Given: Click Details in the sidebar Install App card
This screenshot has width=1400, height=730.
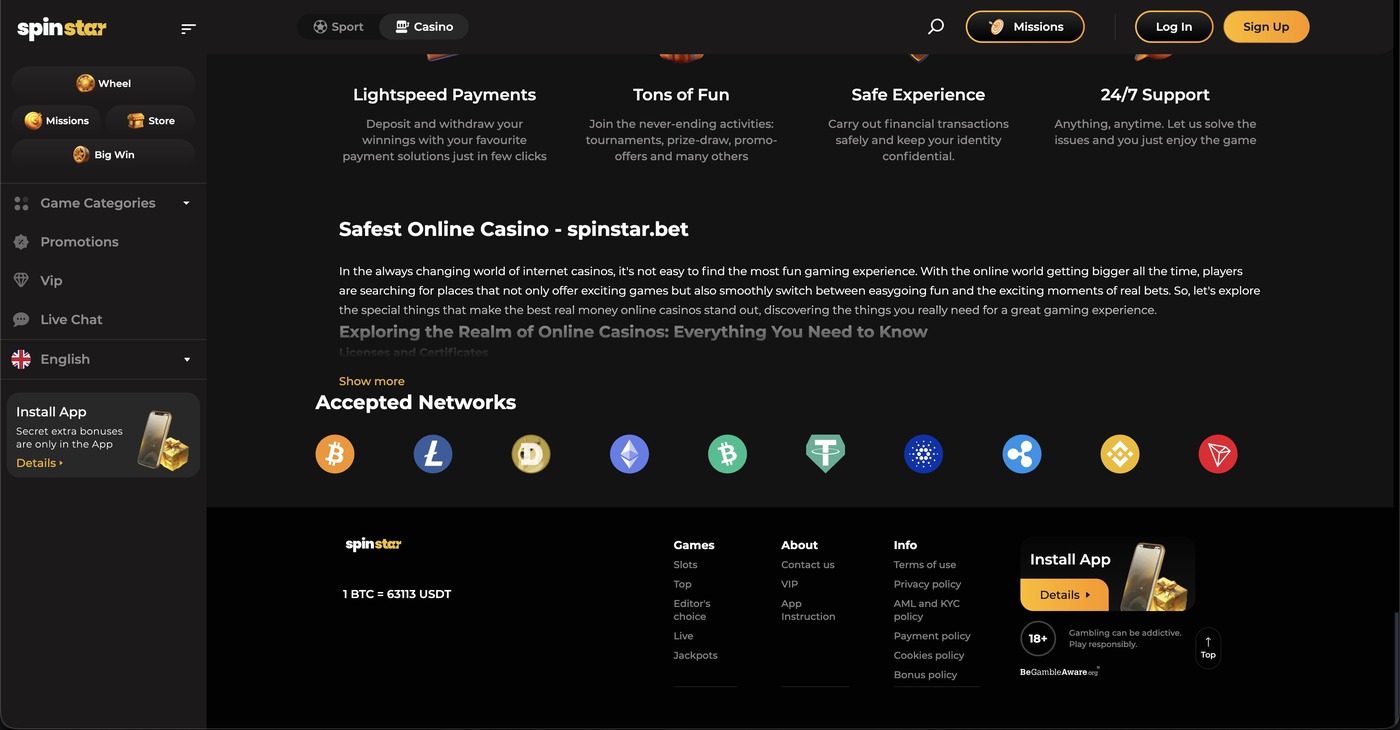Looking at the screenshot, I should click(39, 463).
